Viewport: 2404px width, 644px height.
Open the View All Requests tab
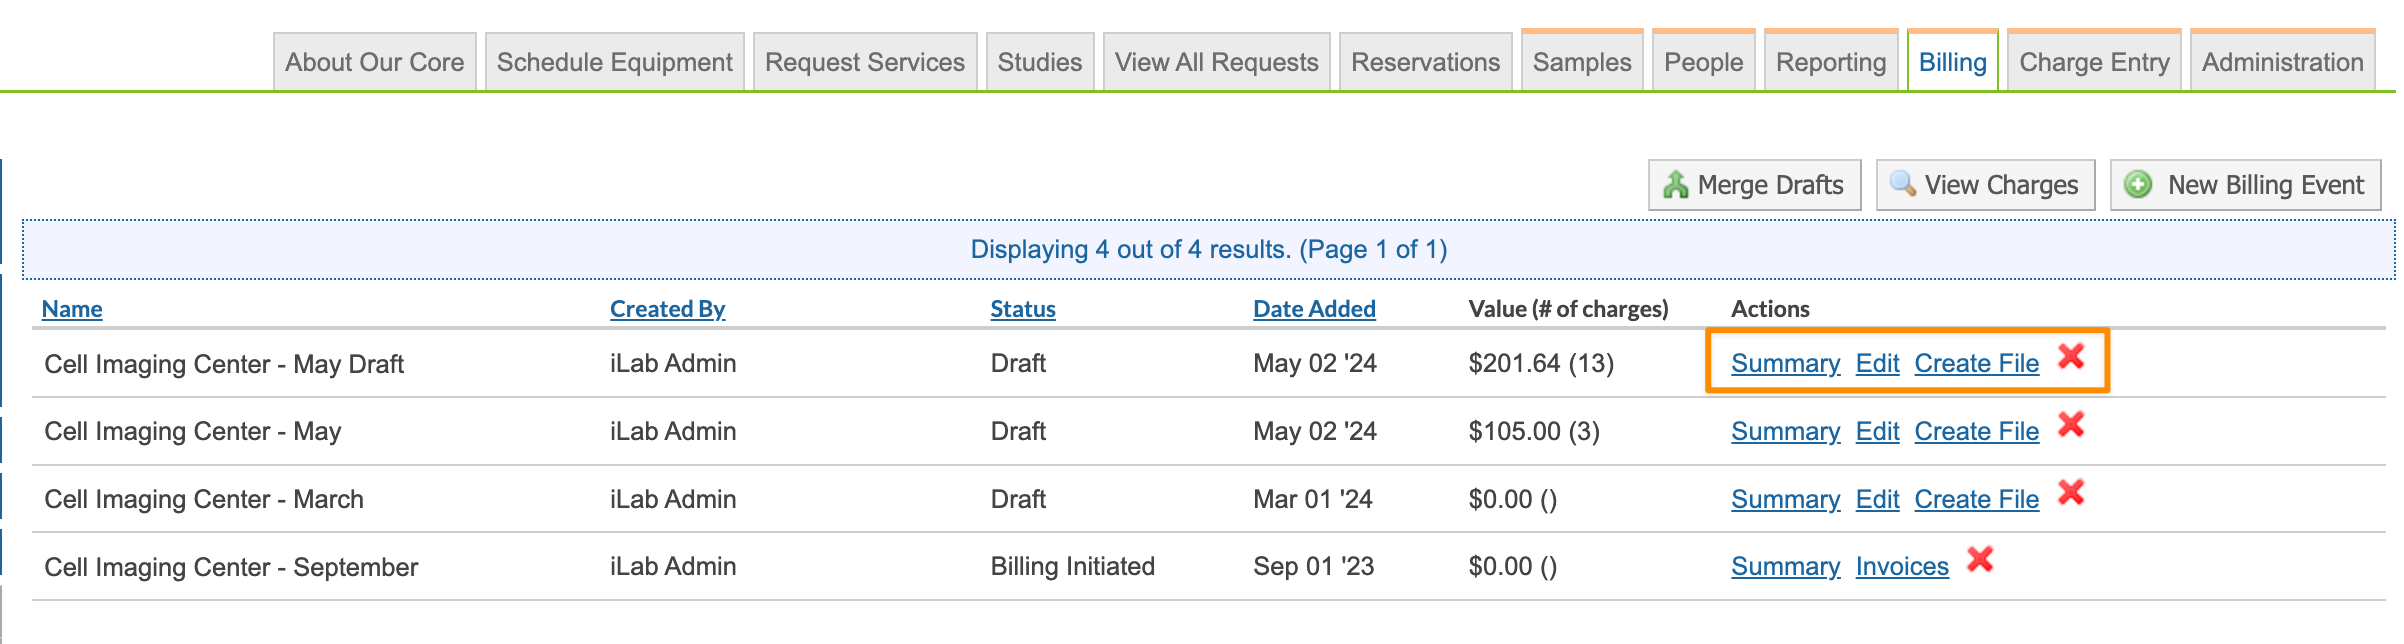click(x=1216, y=62)
